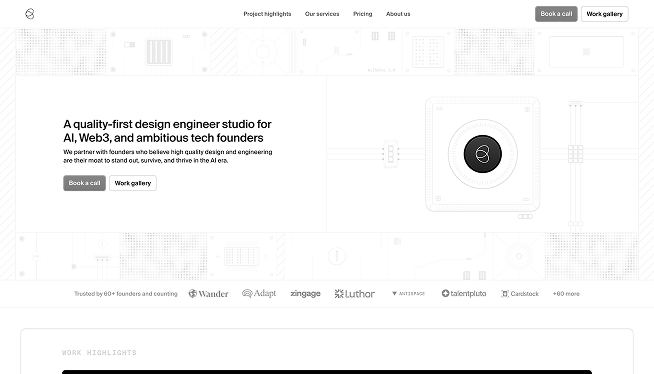Open the About us nav link
654x374 pixels.
398,14
